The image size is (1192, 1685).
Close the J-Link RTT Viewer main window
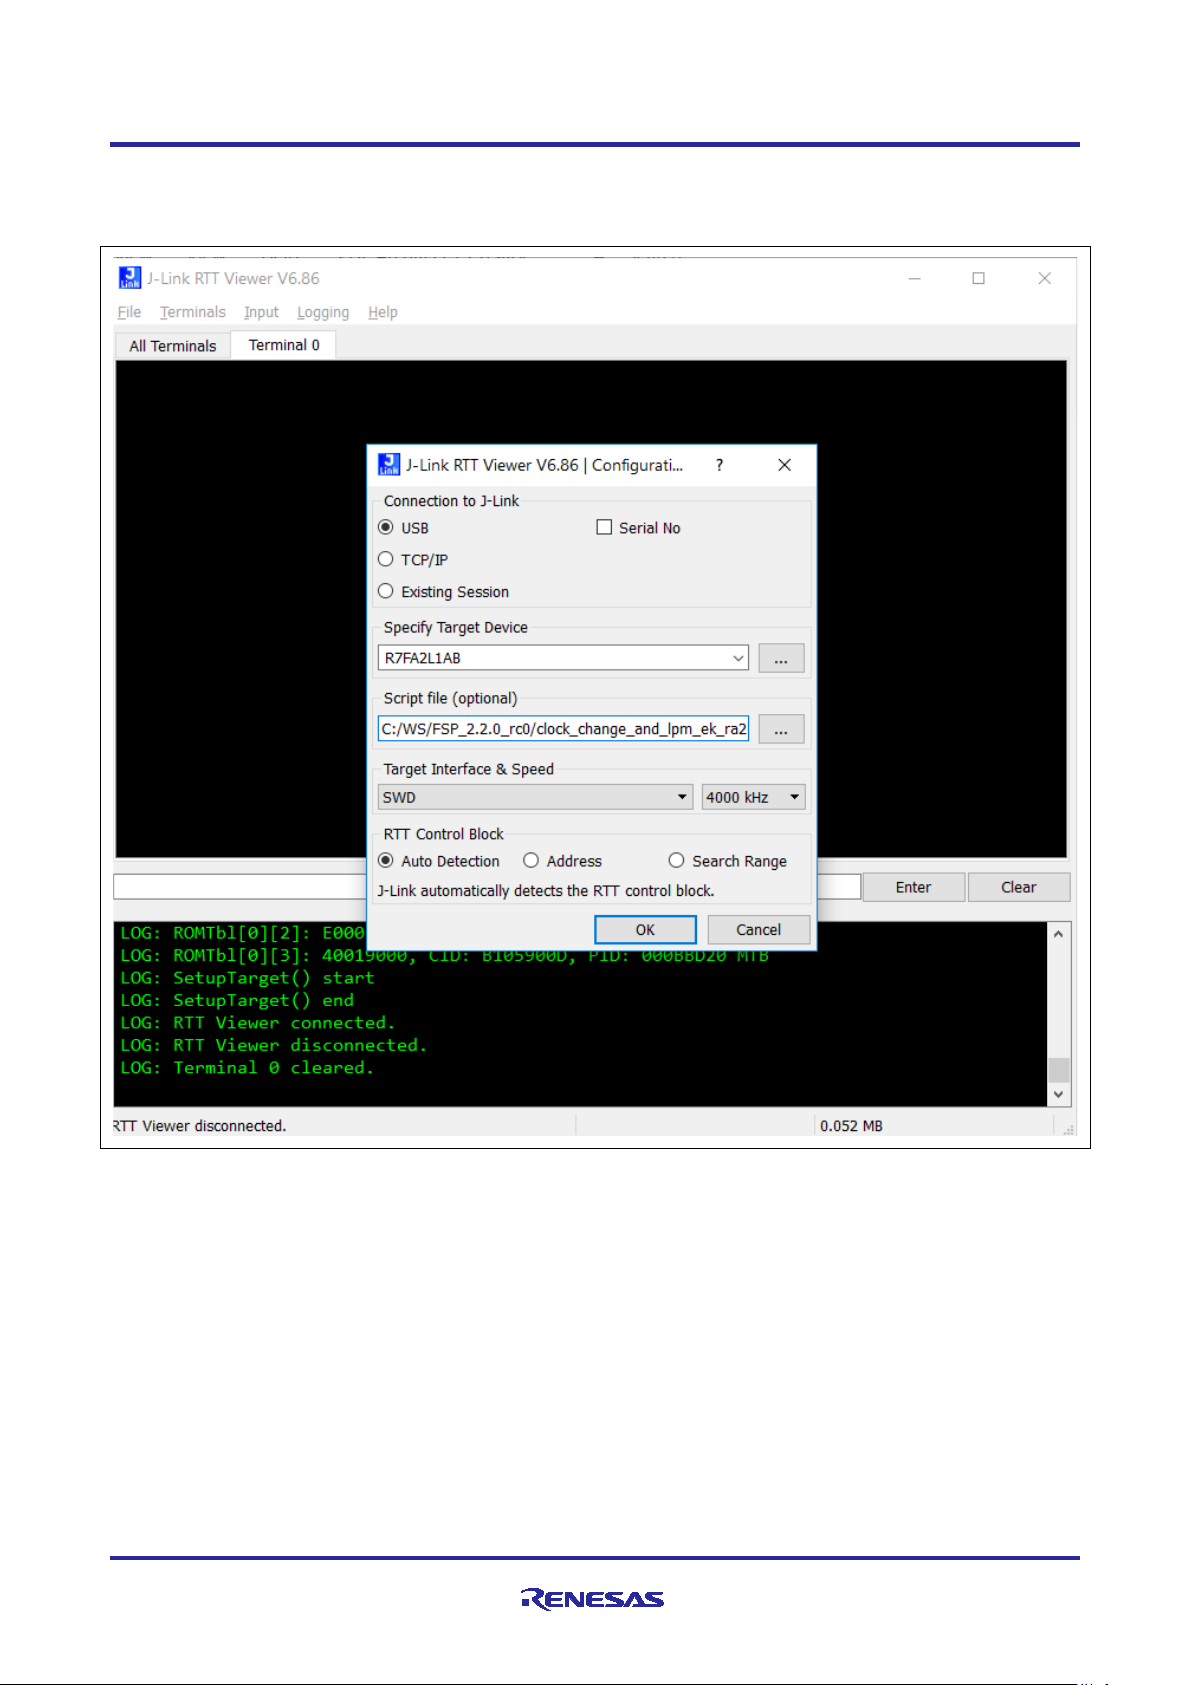tap(1044, 278)
